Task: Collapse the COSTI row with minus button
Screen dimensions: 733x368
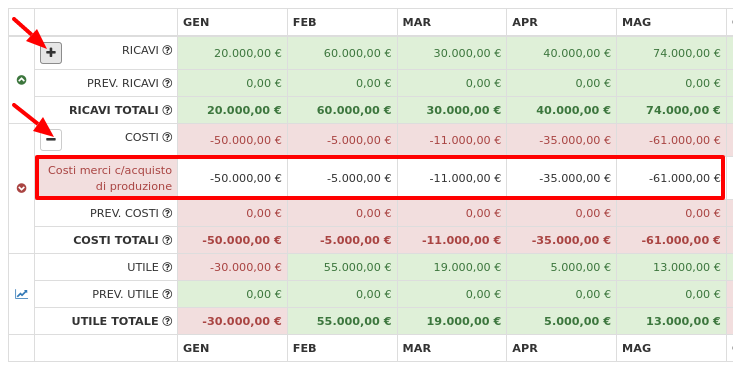Action: click(x=51, y=139)
